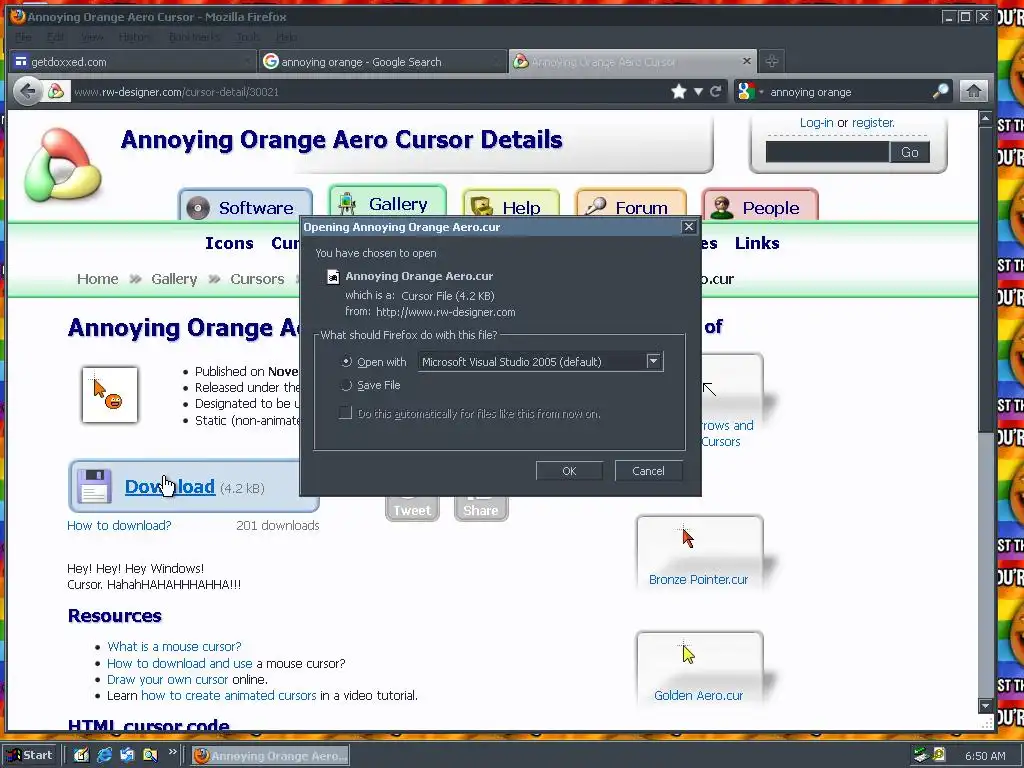This screenshot has height=768, width=1024.
Task: Cancel the file opening dialog
Action: click(x=648, y=471)
